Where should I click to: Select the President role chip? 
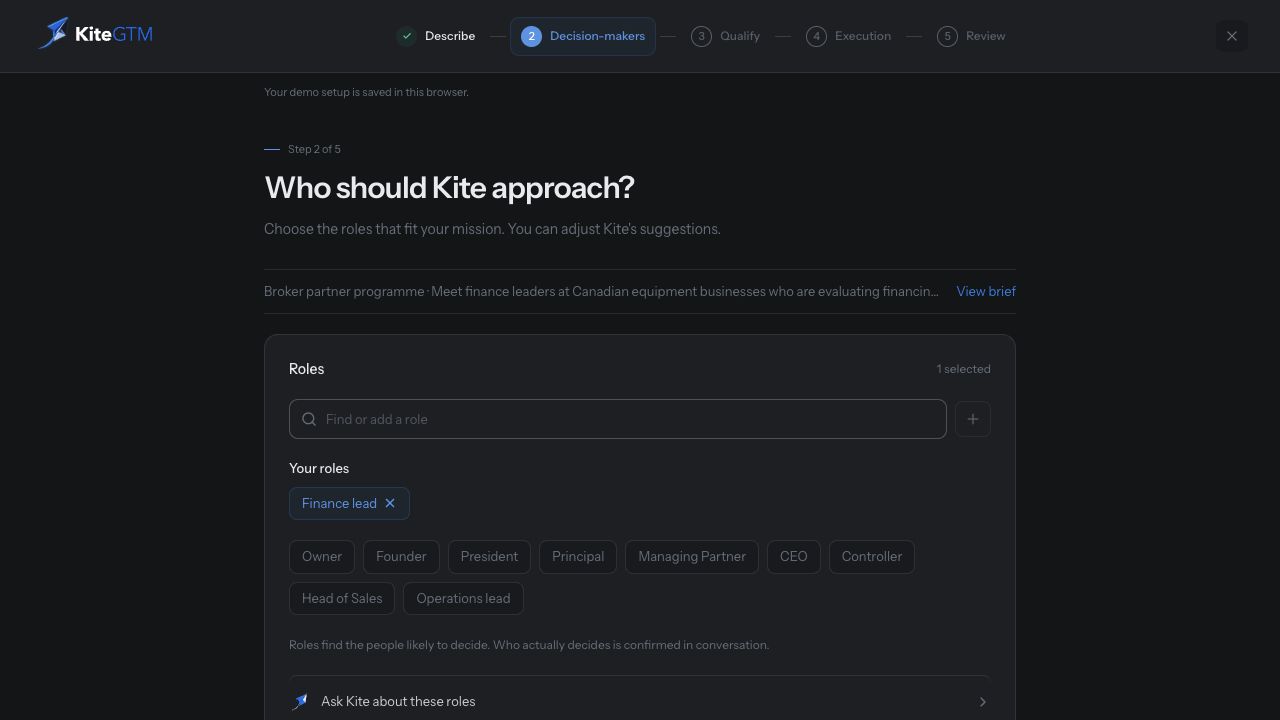click(489, 557)
